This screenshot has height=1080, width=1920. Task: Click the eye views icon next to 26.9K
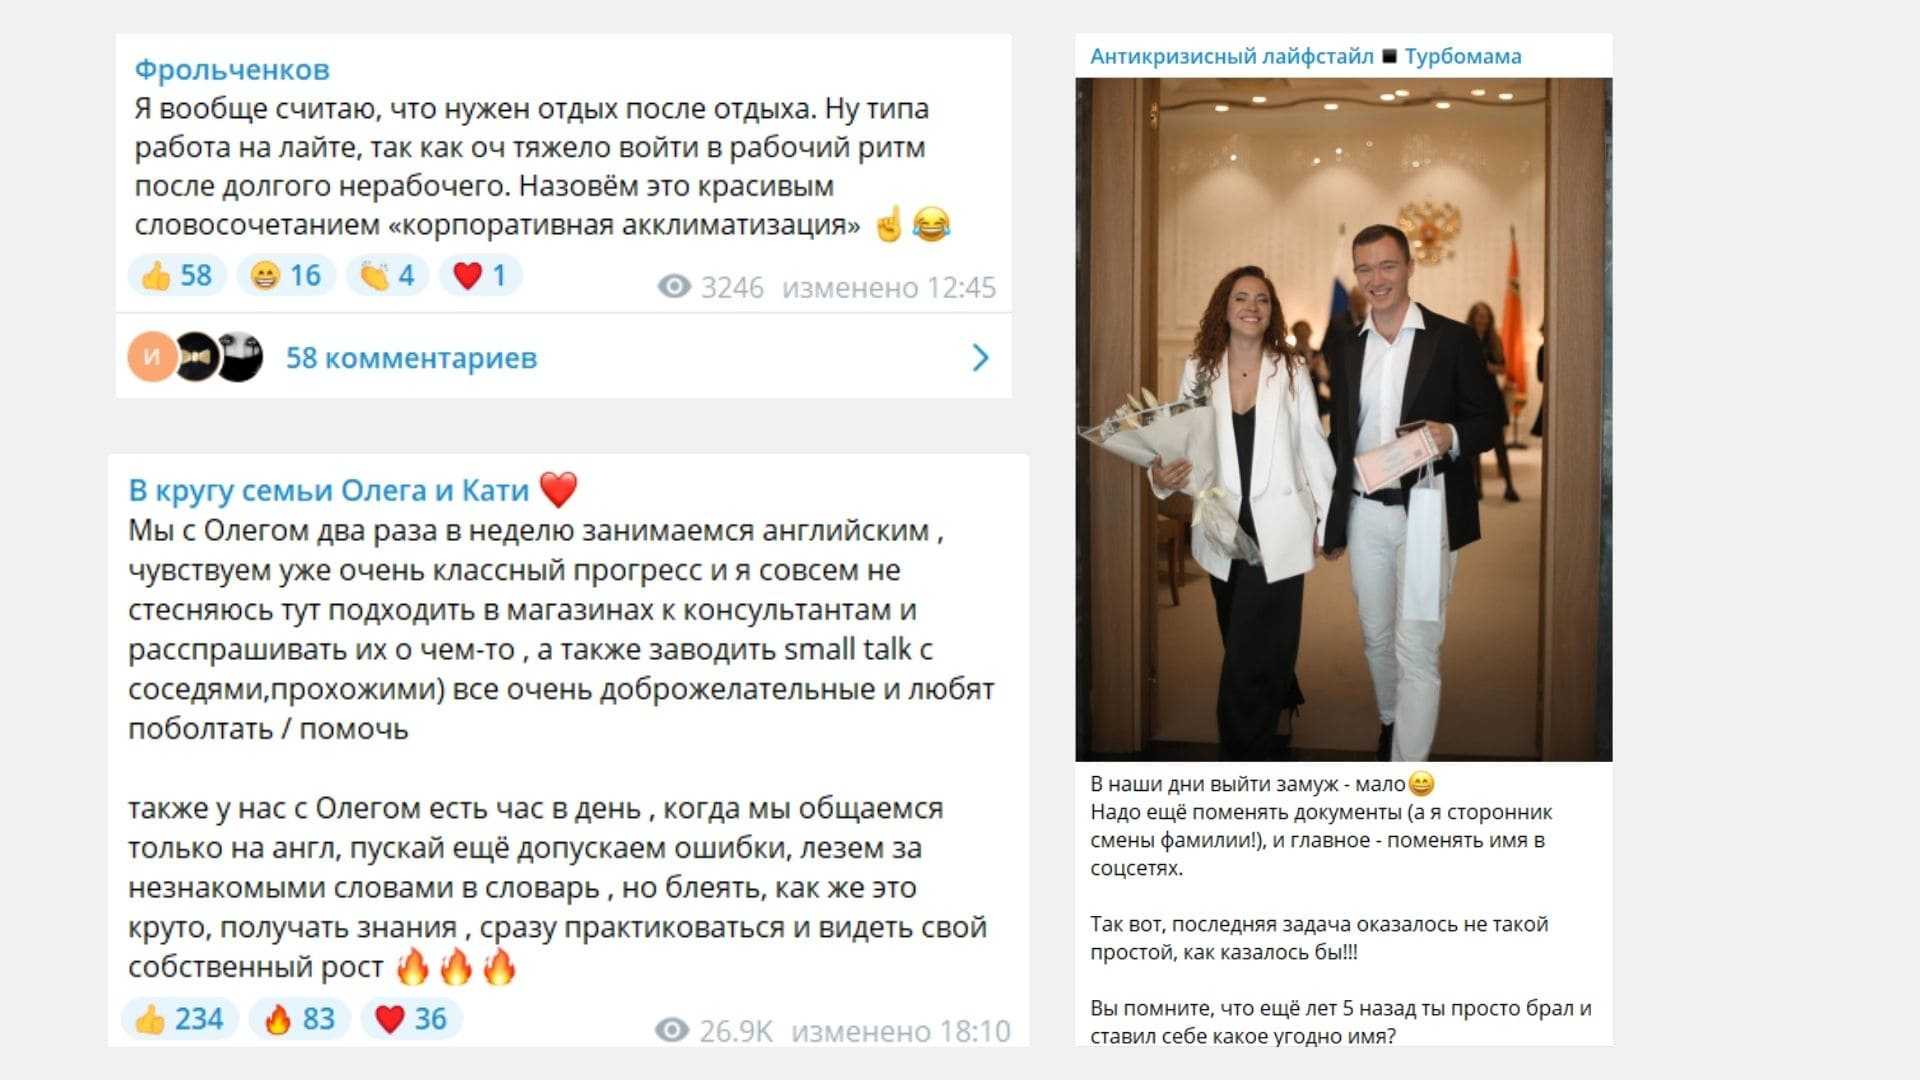(x=672, y=1030)
